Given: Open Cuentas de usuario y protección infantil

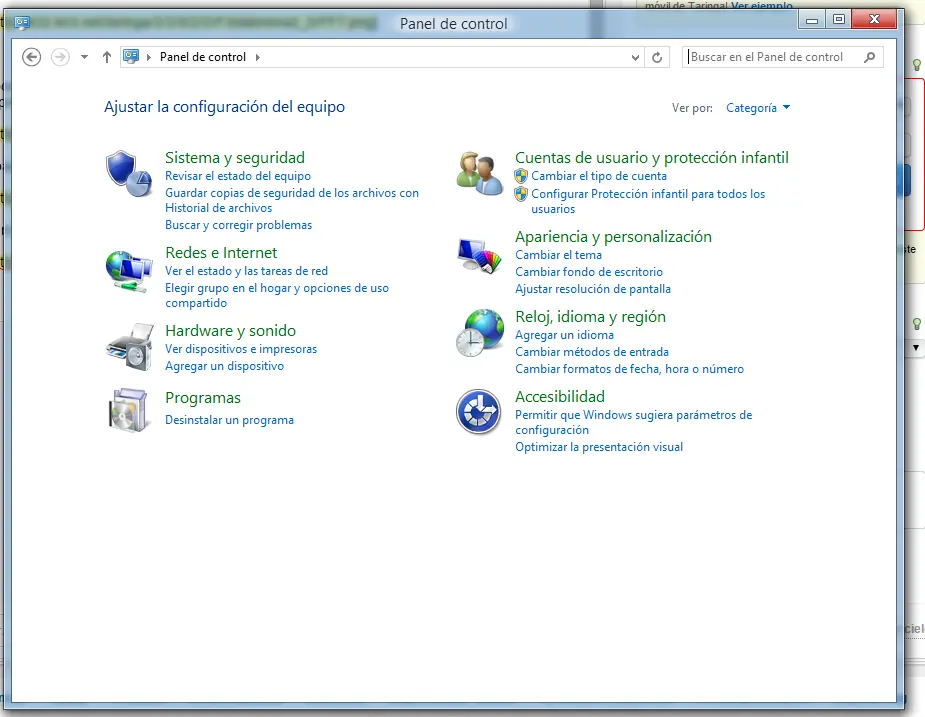Looking at the screenshot, I should pos(652,158).
